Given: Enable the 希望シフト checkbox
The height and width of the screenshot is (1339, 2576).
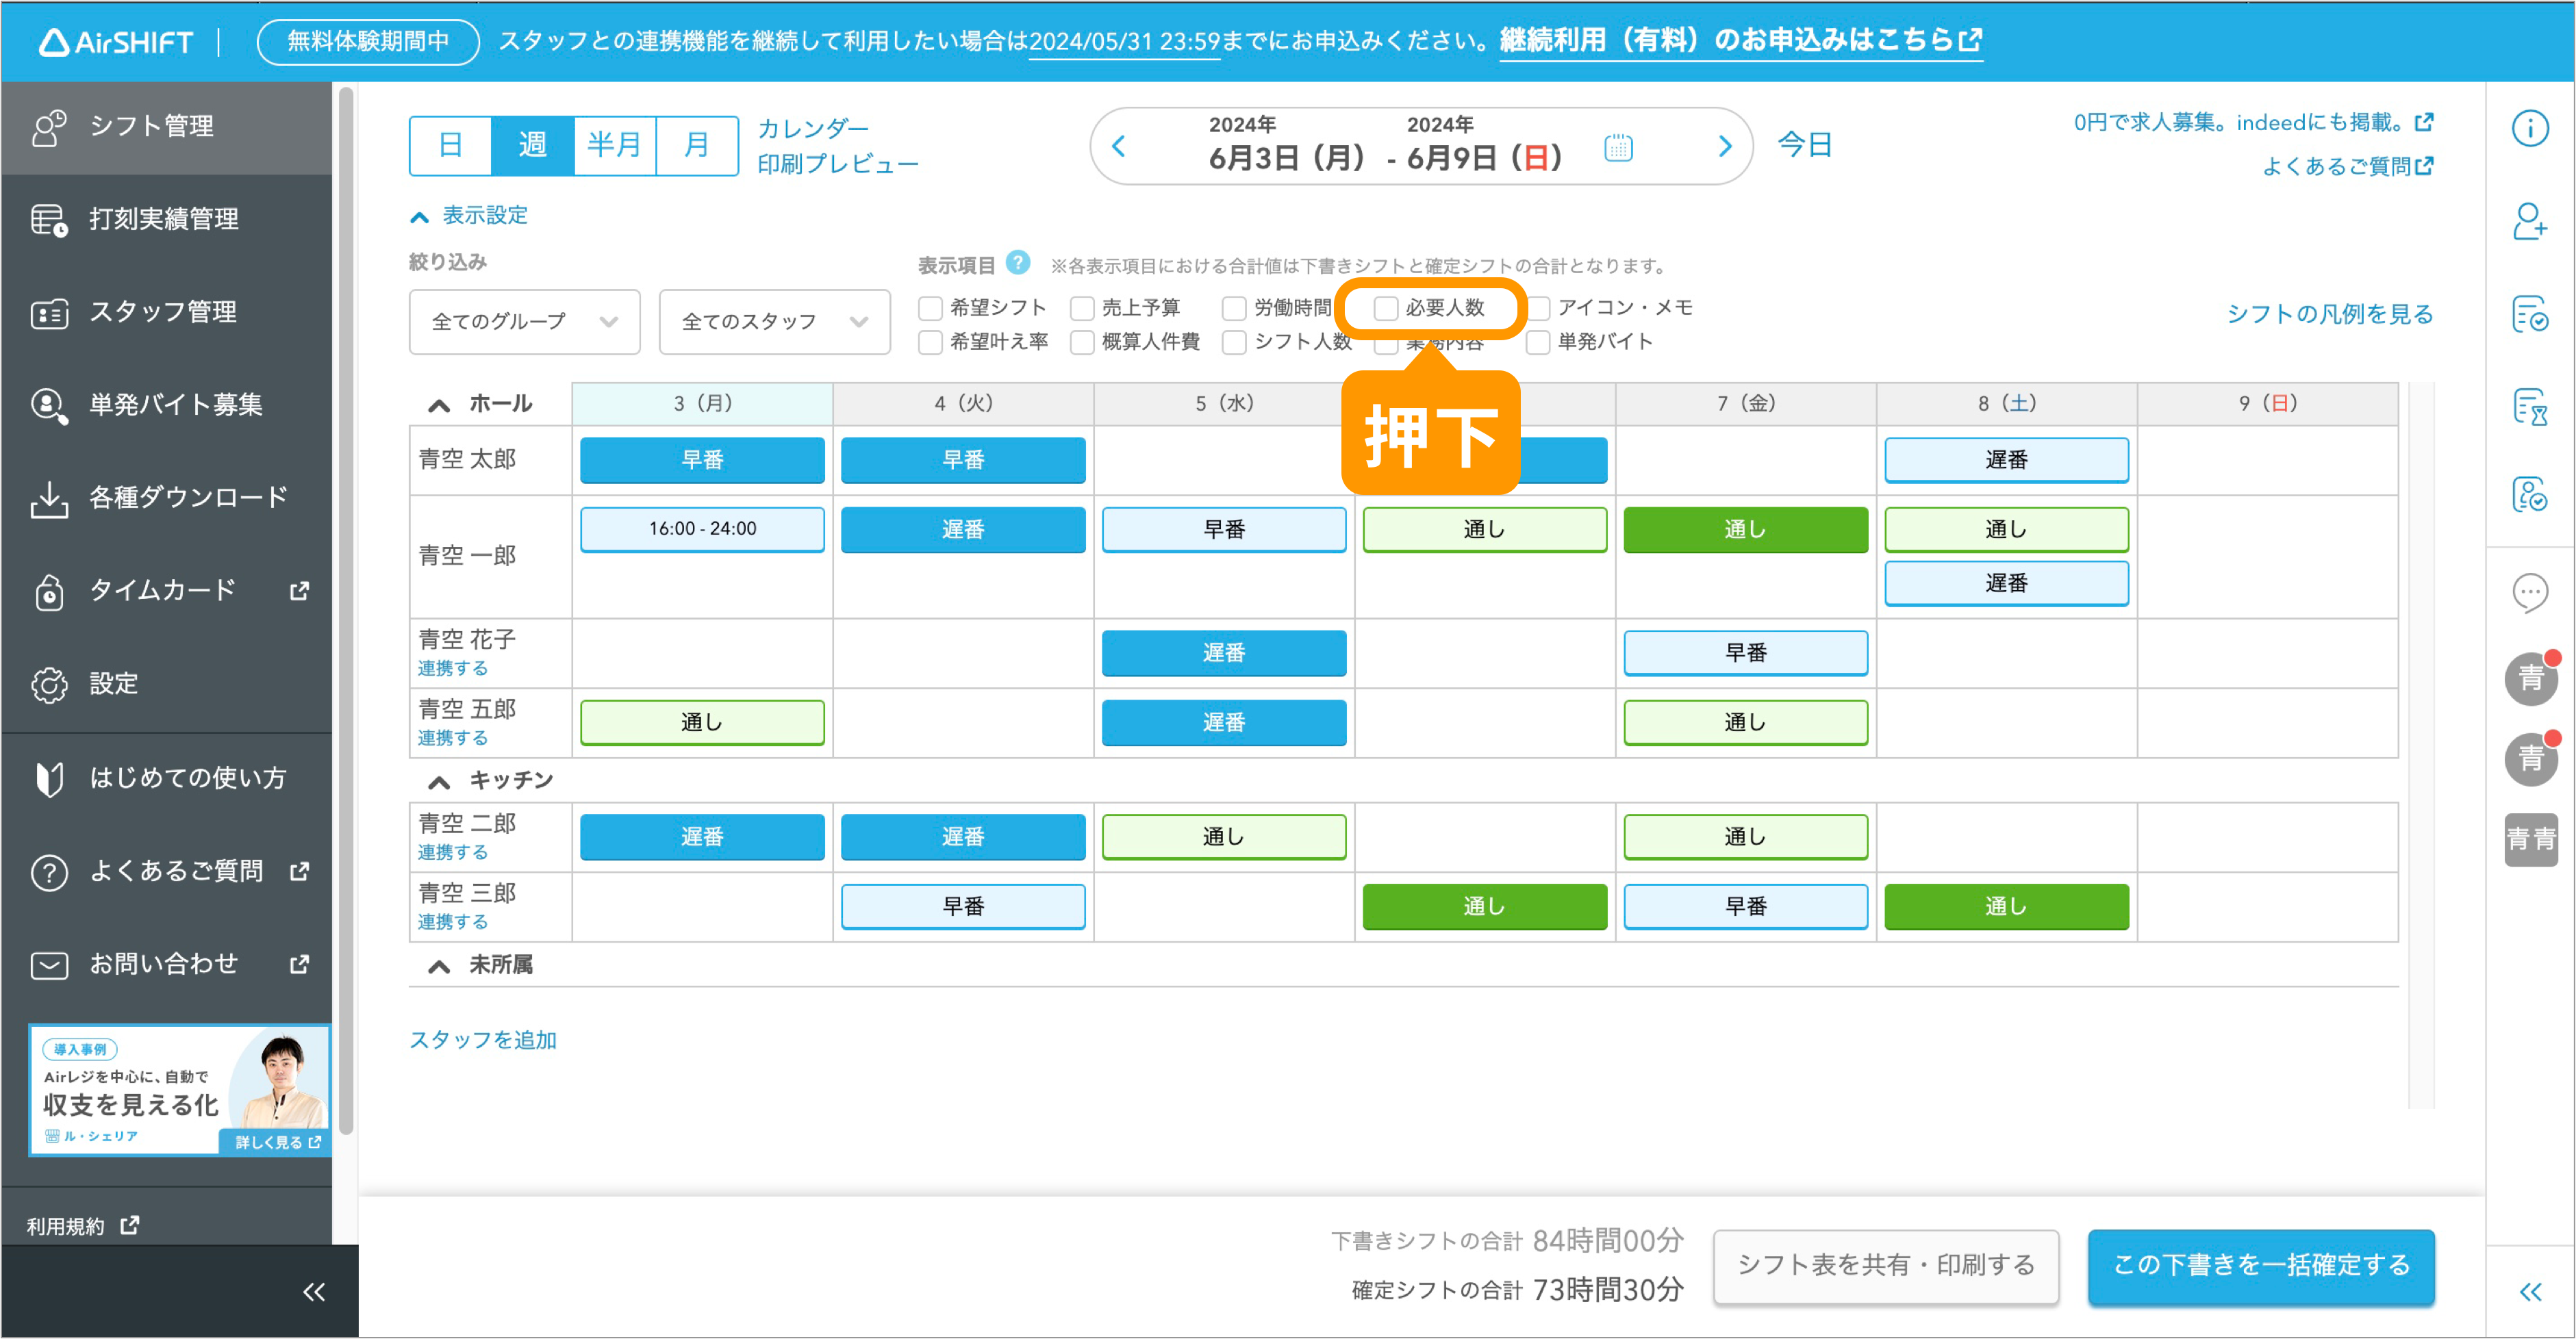Looking at the screenshot, I should tap(930, 308).
